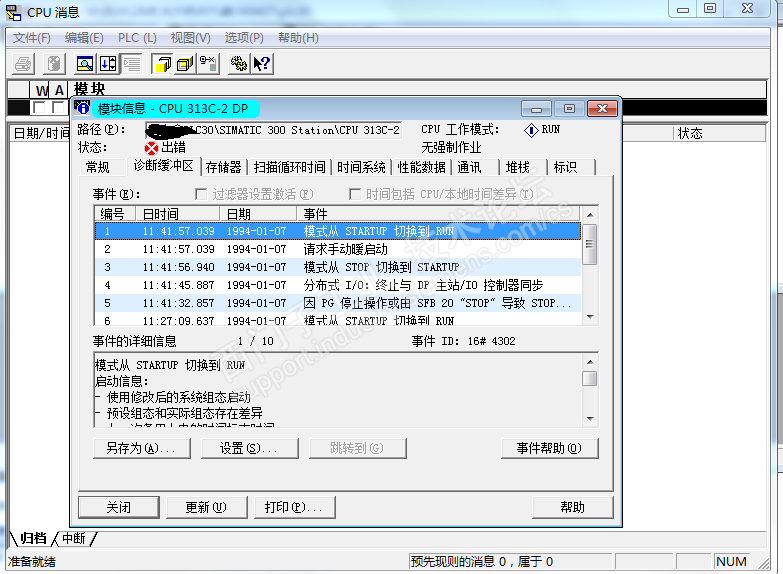Image resolution: width=783 pixels, height=574 pixels.
Task: Click detail pane scrollbar up arrow
Action: pos(590,362)
